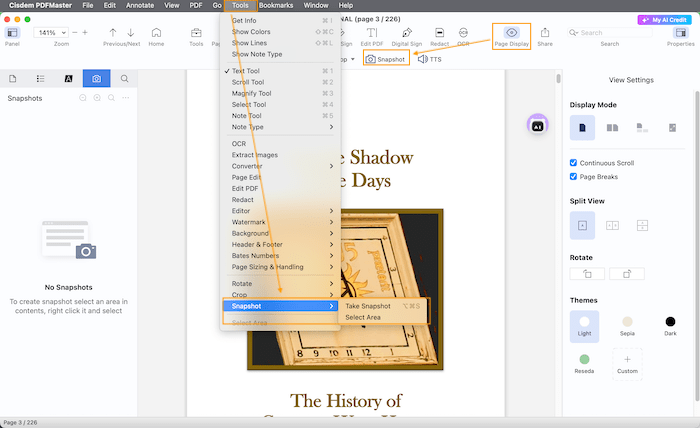Open the Digital Sign tool
Viewport: 700px width, 428px height.
(407, 33)
